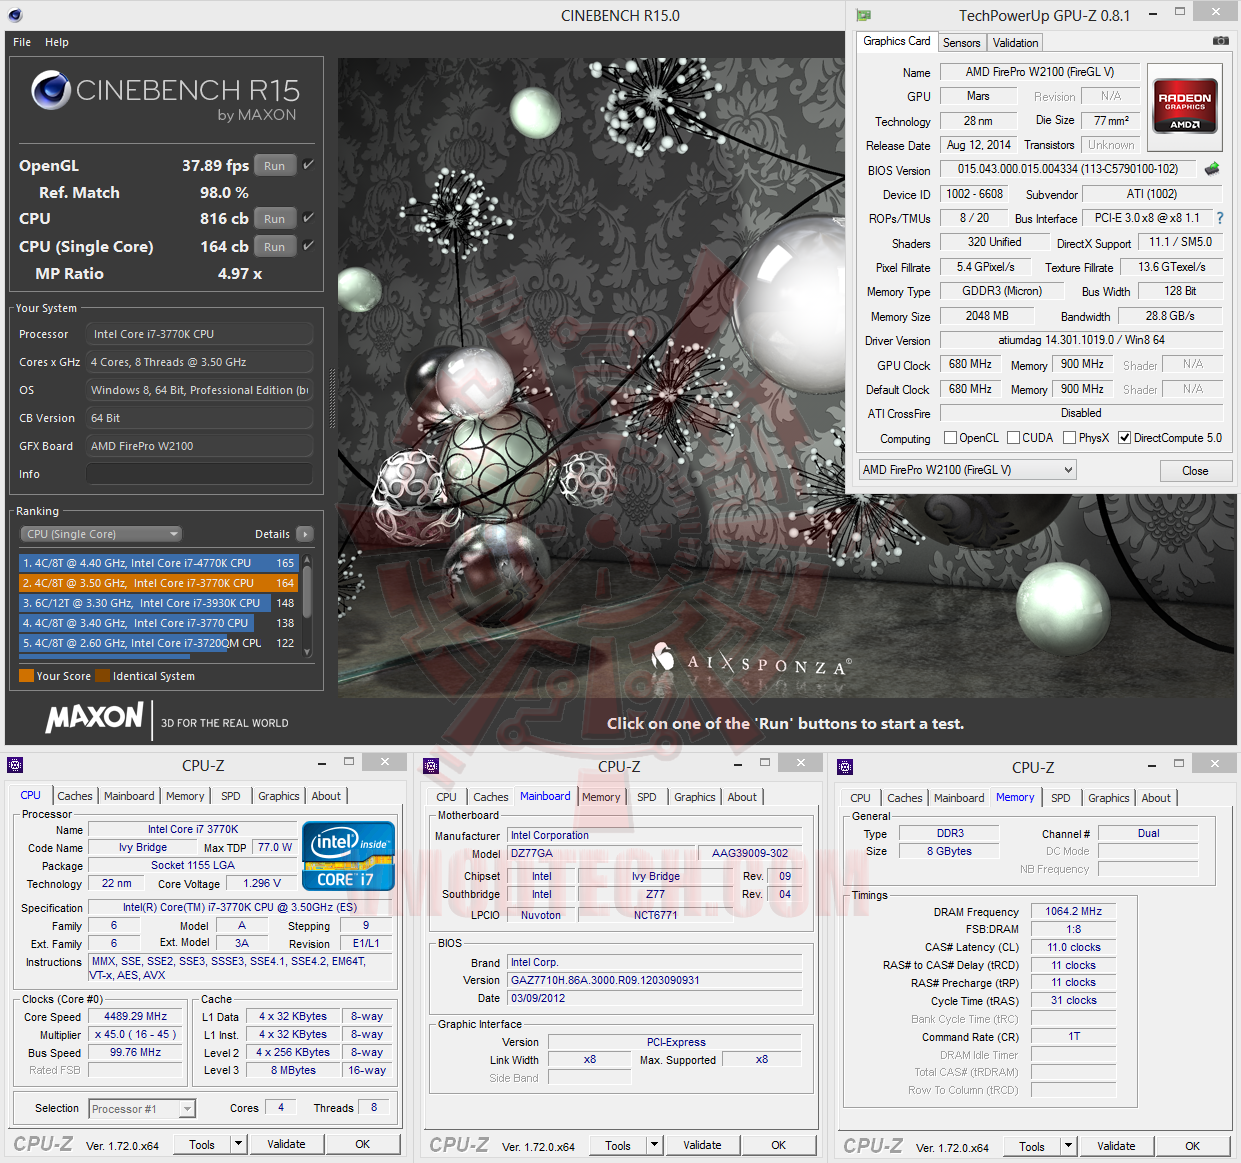Open the File menu in Cinebench
The width and height of the screenshot is (1241, 1163).
coord(21,42)
